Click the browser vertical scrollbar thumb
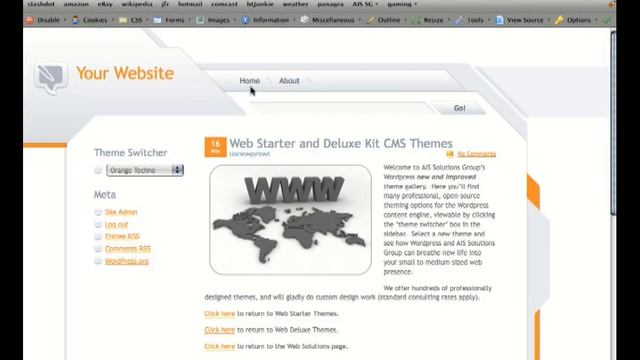 (x=613, y=122)
